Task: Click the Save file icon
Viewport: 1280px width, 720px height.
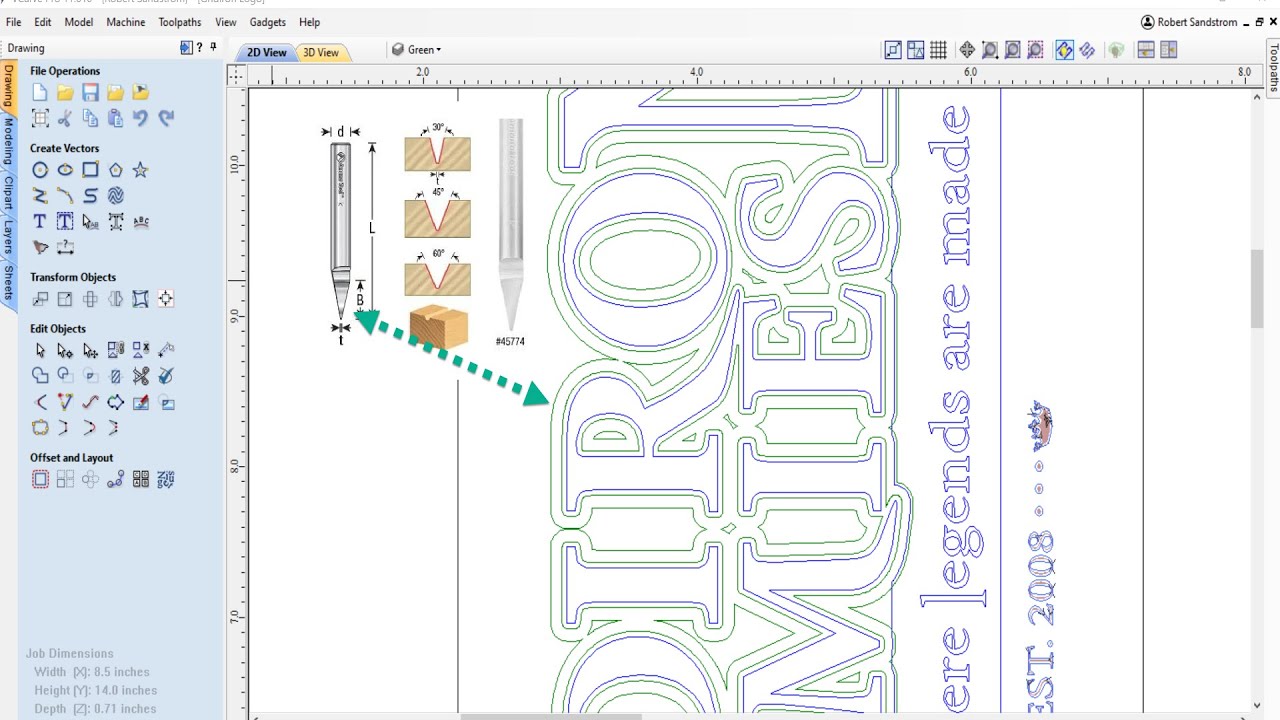Action: (90, 93)
